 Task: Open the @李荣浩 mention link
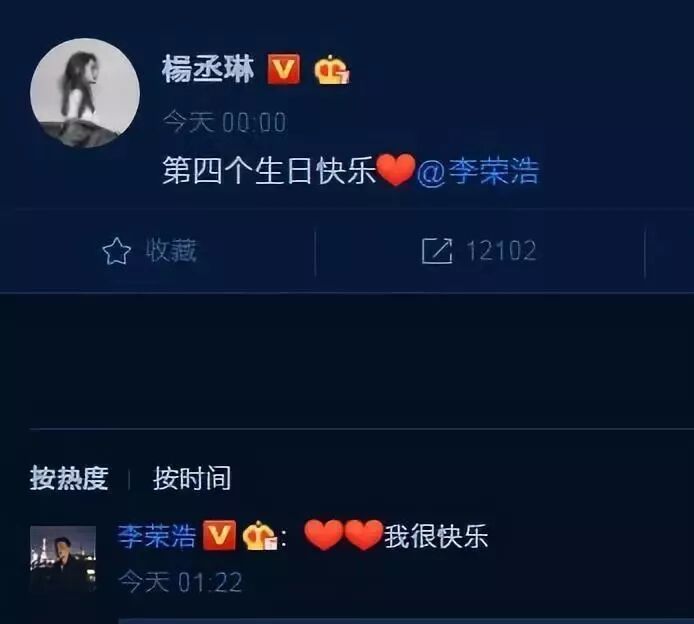(x=478, y=171)
